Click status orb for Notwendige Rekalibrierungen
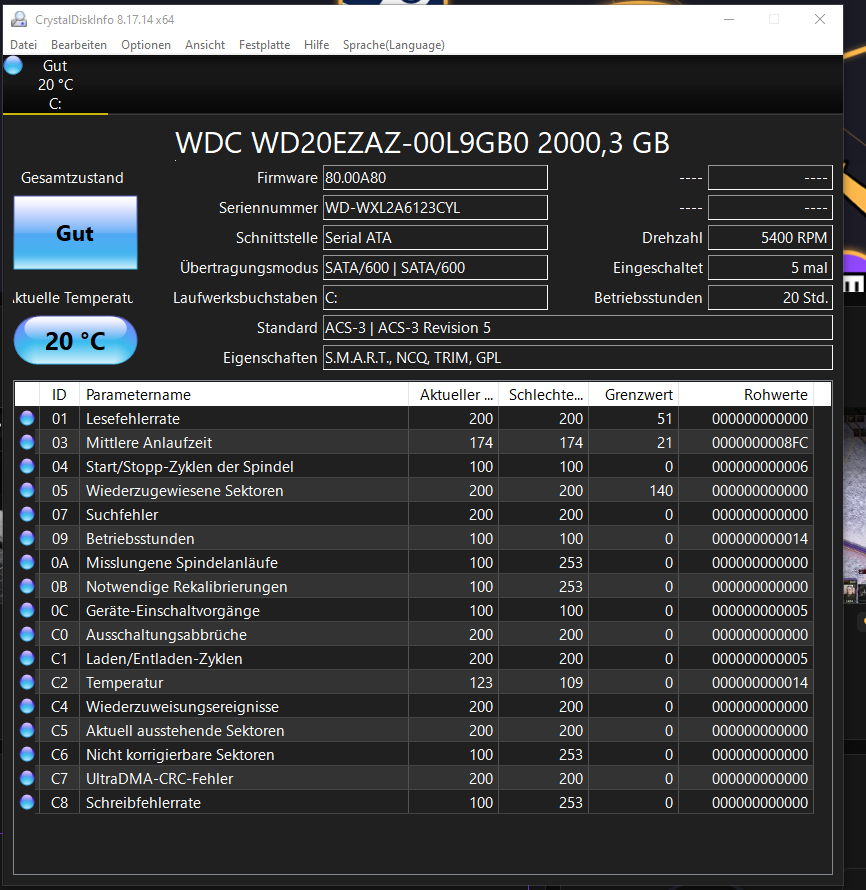Image resolution: width=866 pixels, height=890 pixels. click(27, 586)
